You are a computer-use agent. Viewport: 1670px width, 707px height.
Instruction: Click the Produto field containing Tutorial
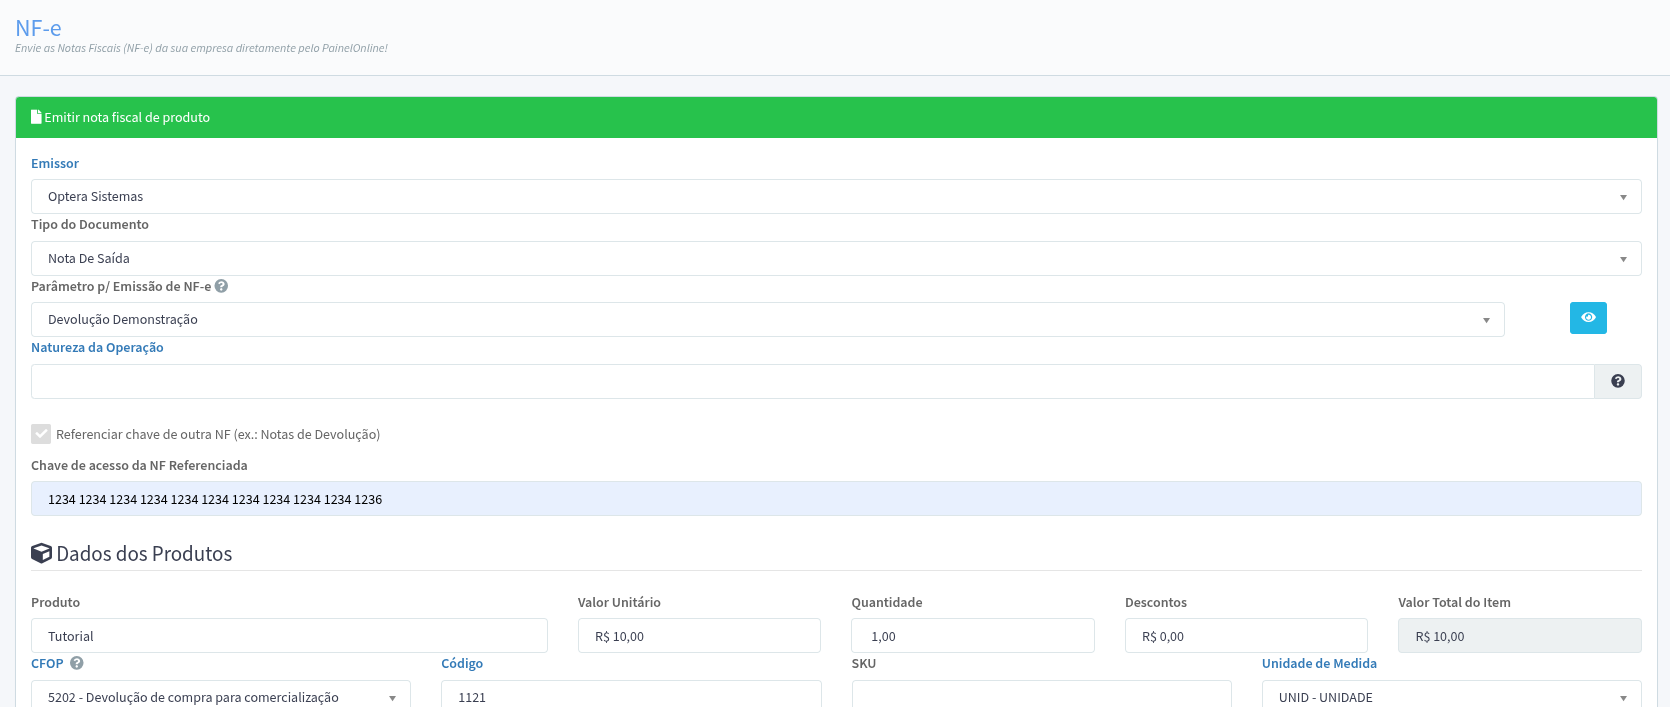click(289, 636)
